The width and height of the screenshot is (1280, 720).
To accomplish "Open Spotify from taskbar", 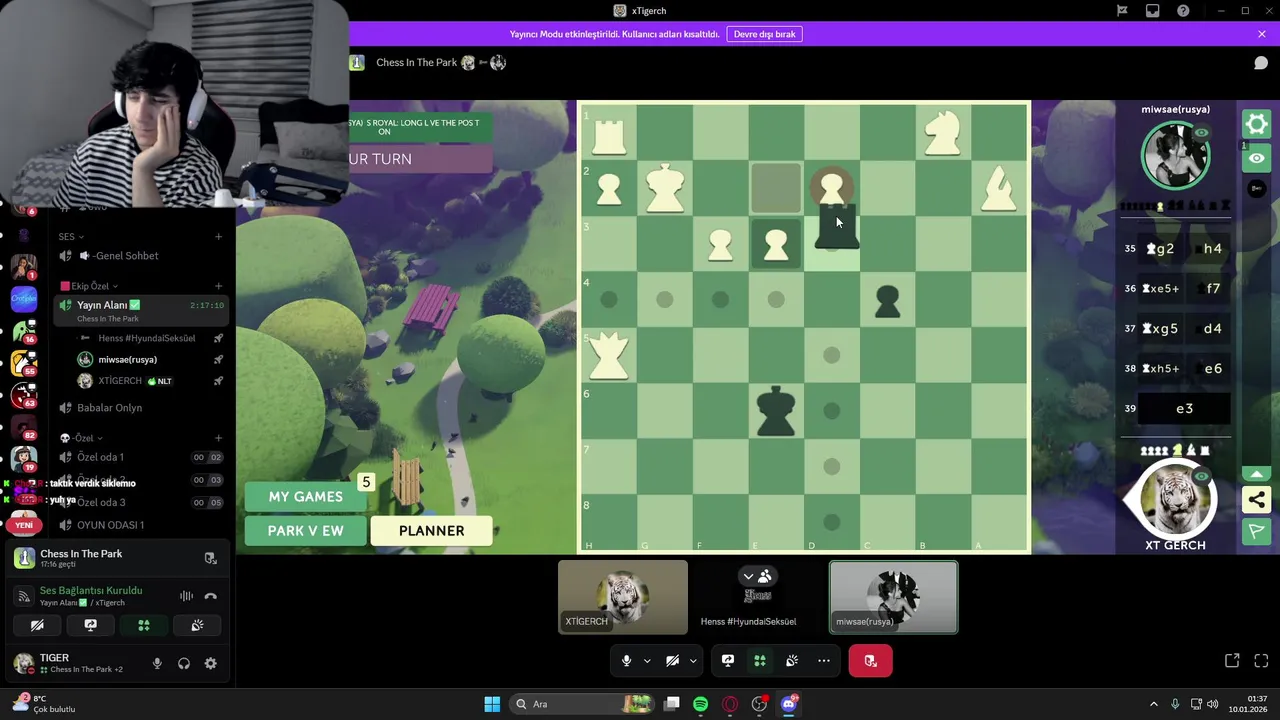I will pyautogui.click(x=700, y=704).
